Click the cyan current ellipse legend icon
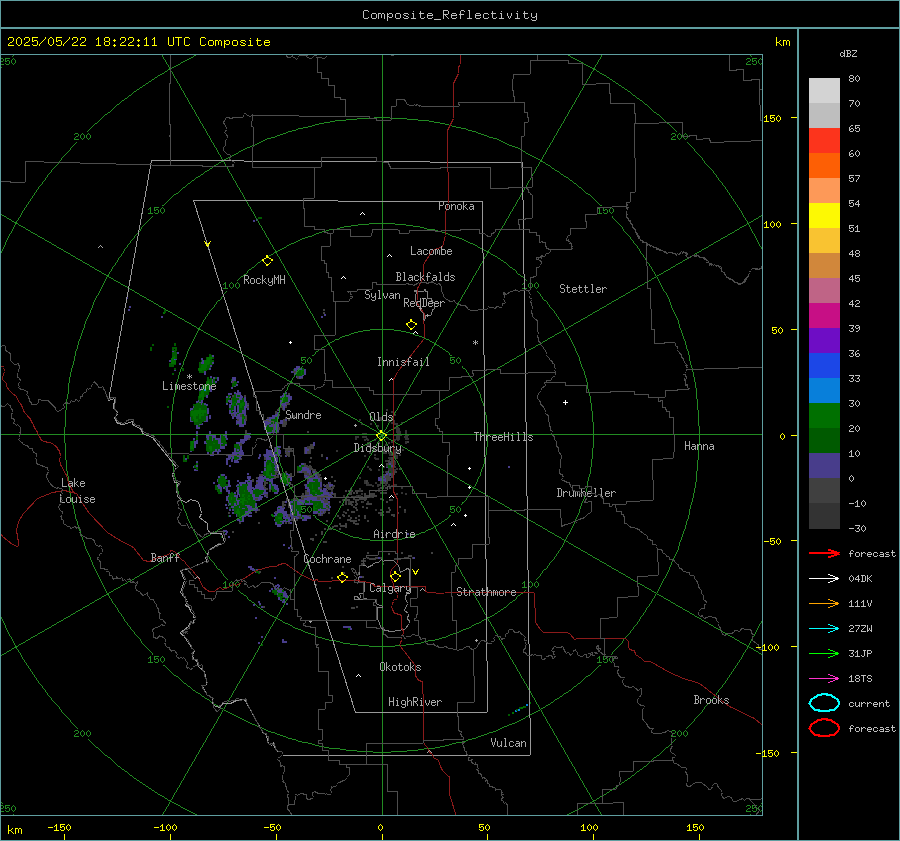This screenshot has height=841, width=900. pos(824,703)
